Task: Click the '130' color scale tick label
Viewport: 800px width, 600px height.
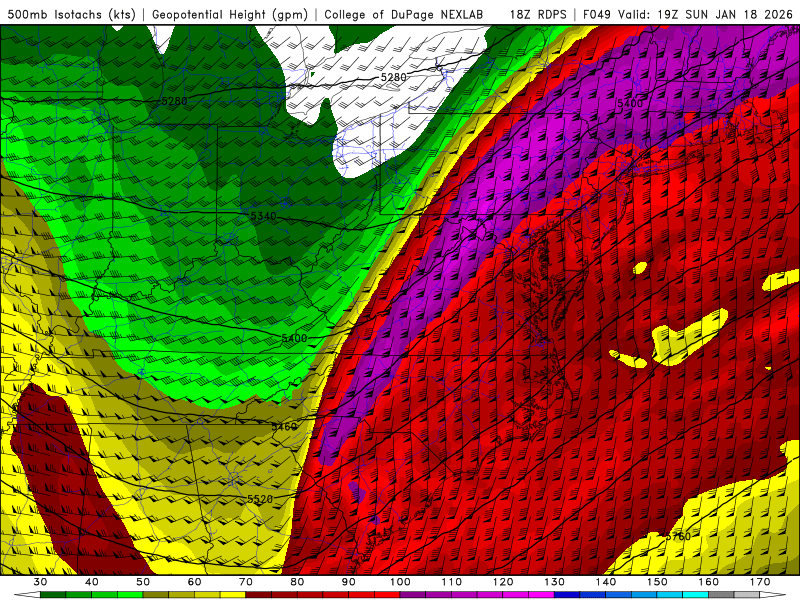Action: [x=555, y=582]
